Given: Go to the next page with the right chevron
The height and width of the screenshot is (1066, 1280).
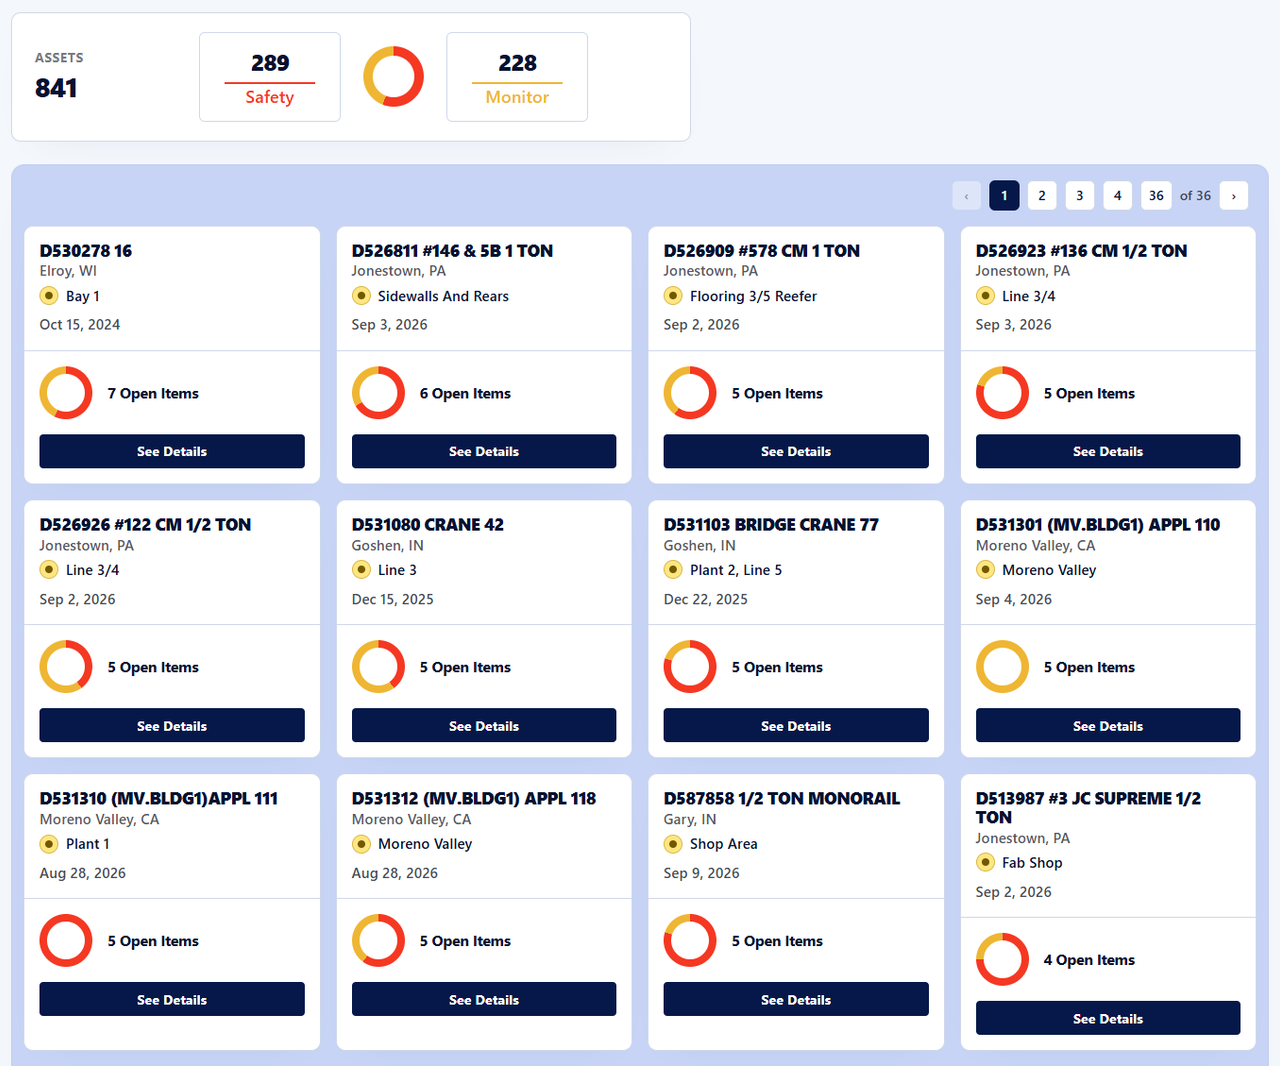Looking at the screenshot, I should pyautogui.click(x=1234, y=196).
